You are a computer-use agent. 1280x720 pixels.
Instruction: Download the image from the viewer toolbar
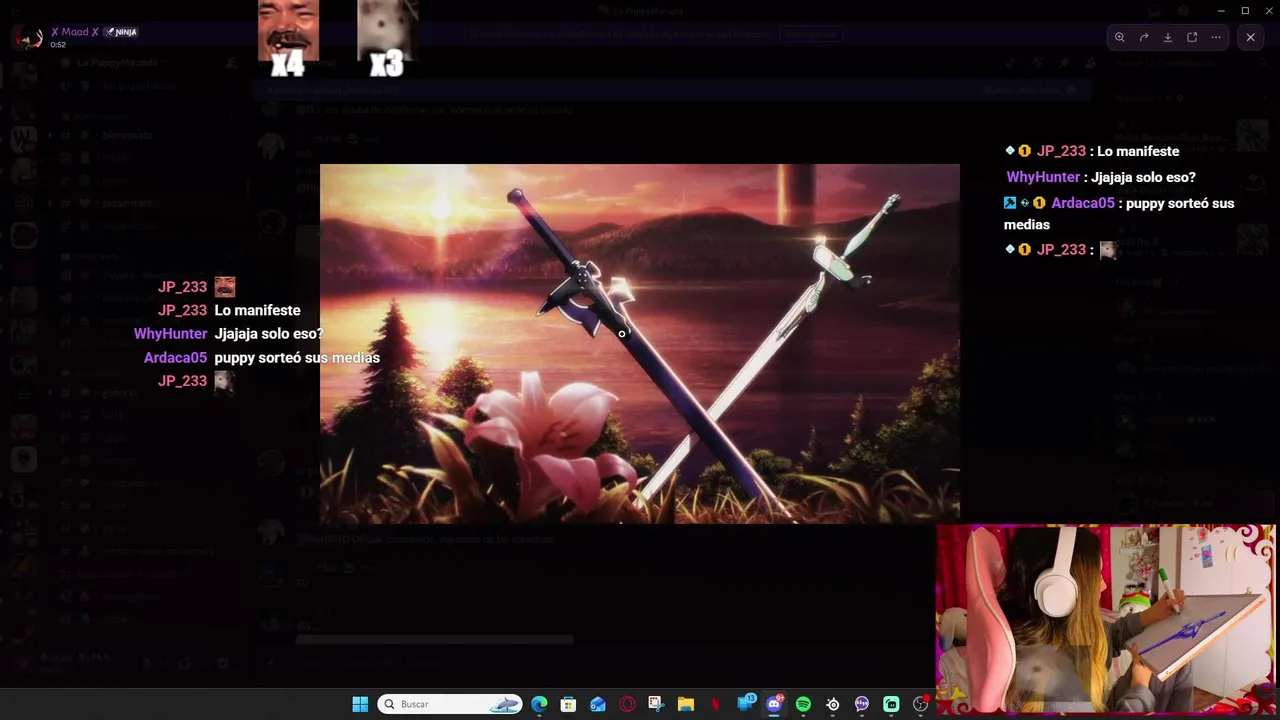(1168, 37)
